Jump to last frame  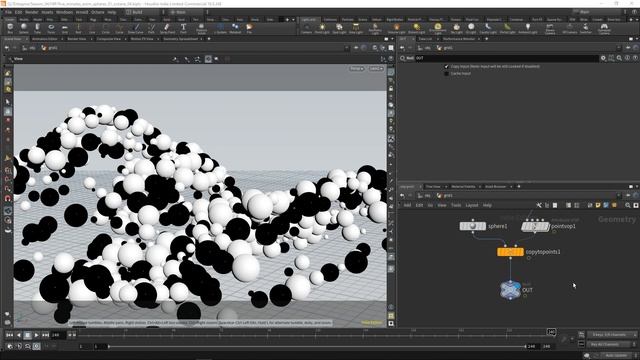(x=45, y=335)
